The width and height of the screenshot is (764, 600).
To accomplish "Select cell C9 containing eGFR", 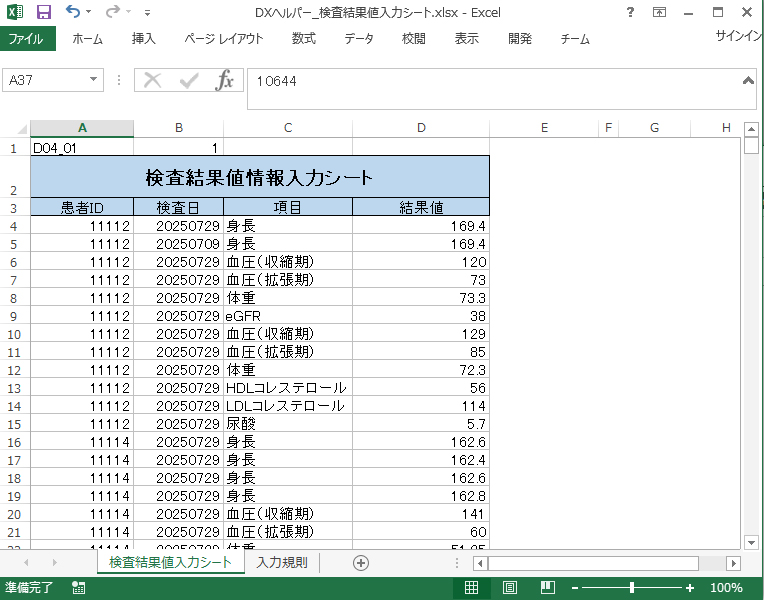I will coord(287,315).
